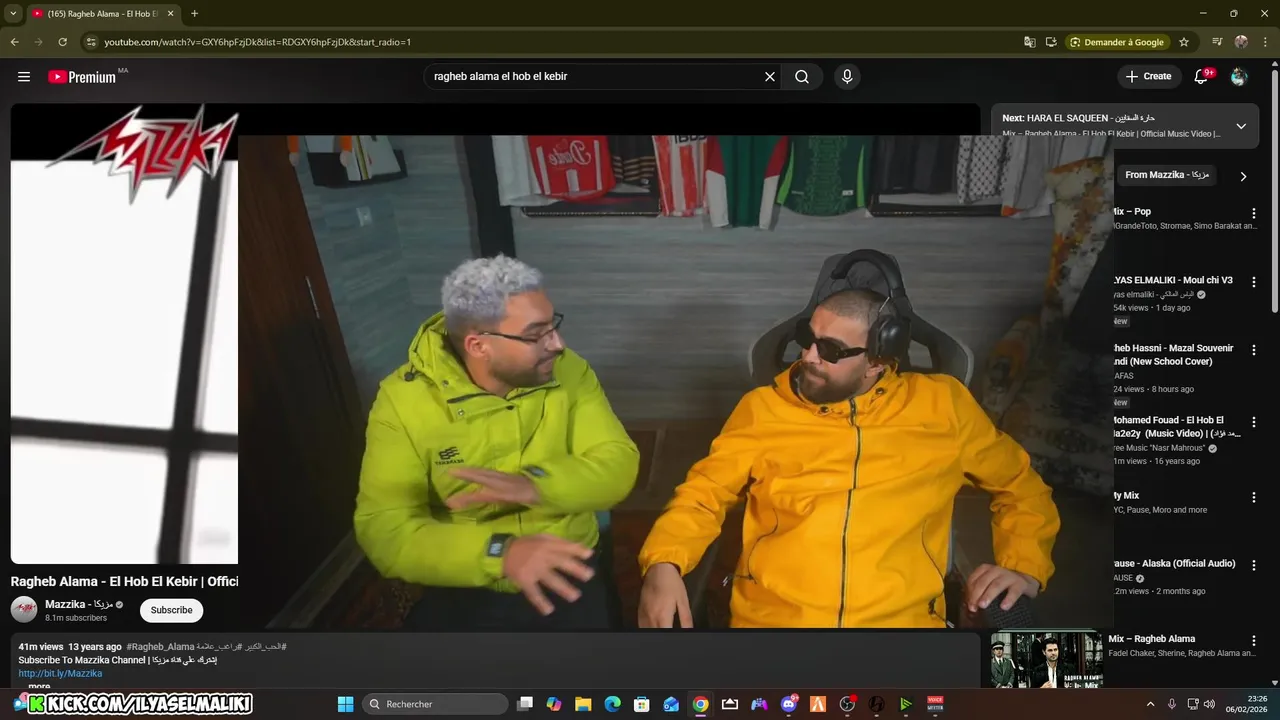Open Chrome three-dot menu

[1265, 42]
